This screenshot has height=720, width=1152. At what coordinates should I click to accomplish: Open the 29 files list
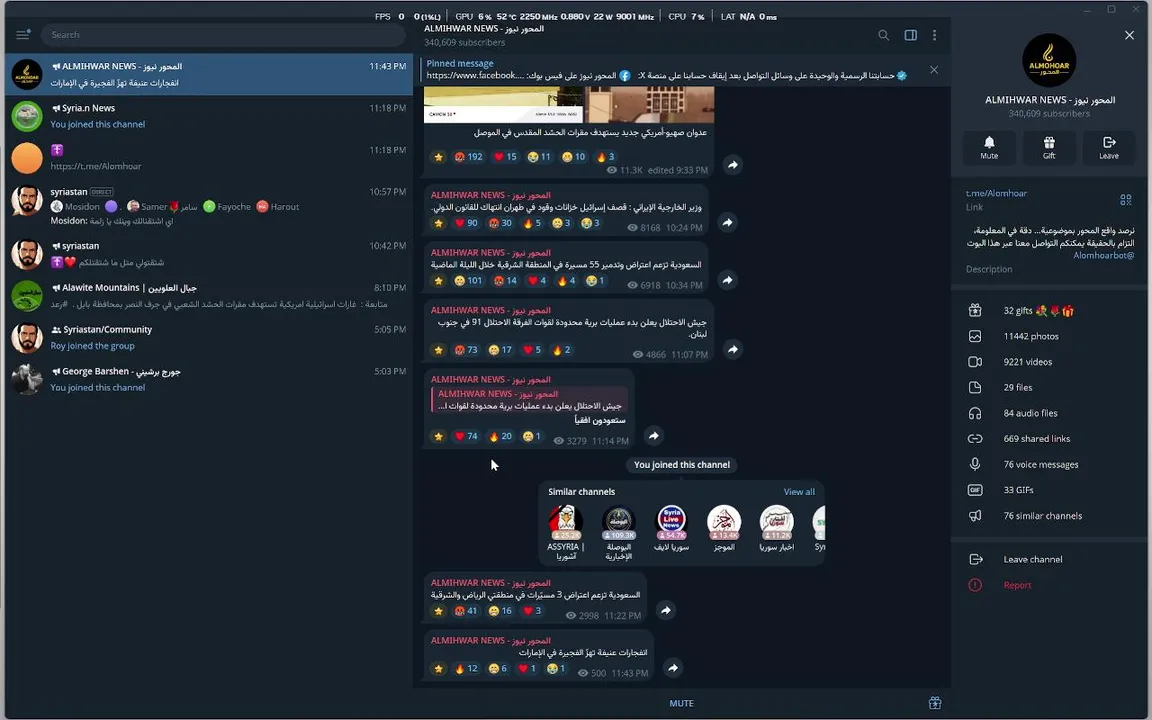(1049, 387)
